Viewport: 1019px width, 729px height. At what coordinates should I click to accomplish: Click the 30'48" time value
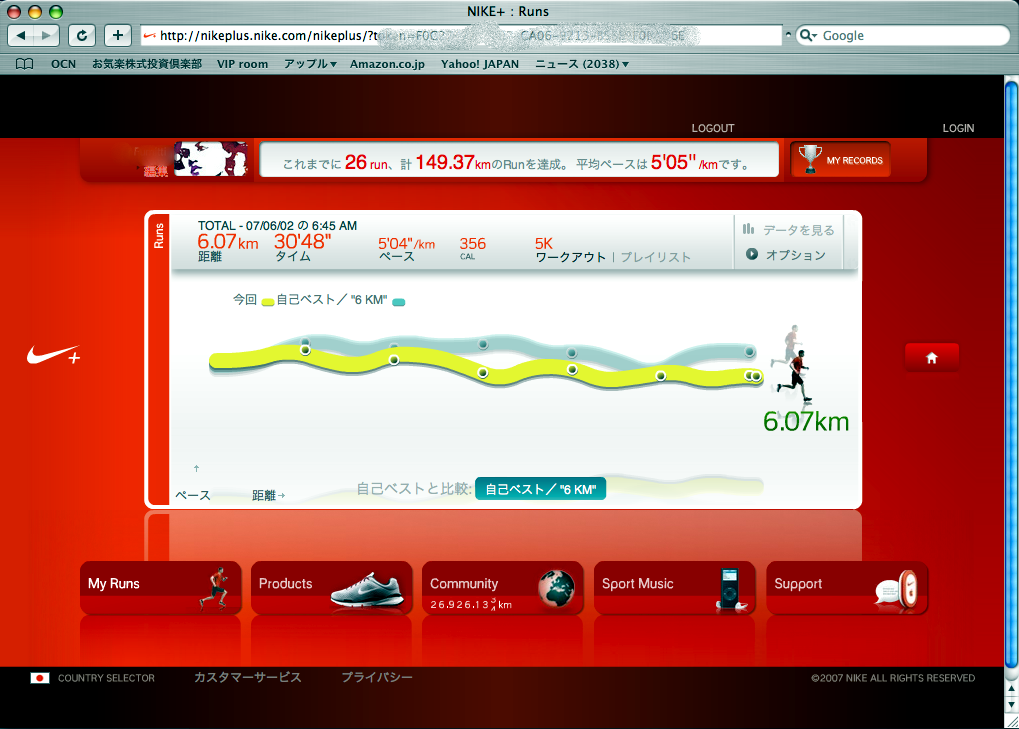tap(302, 242)
